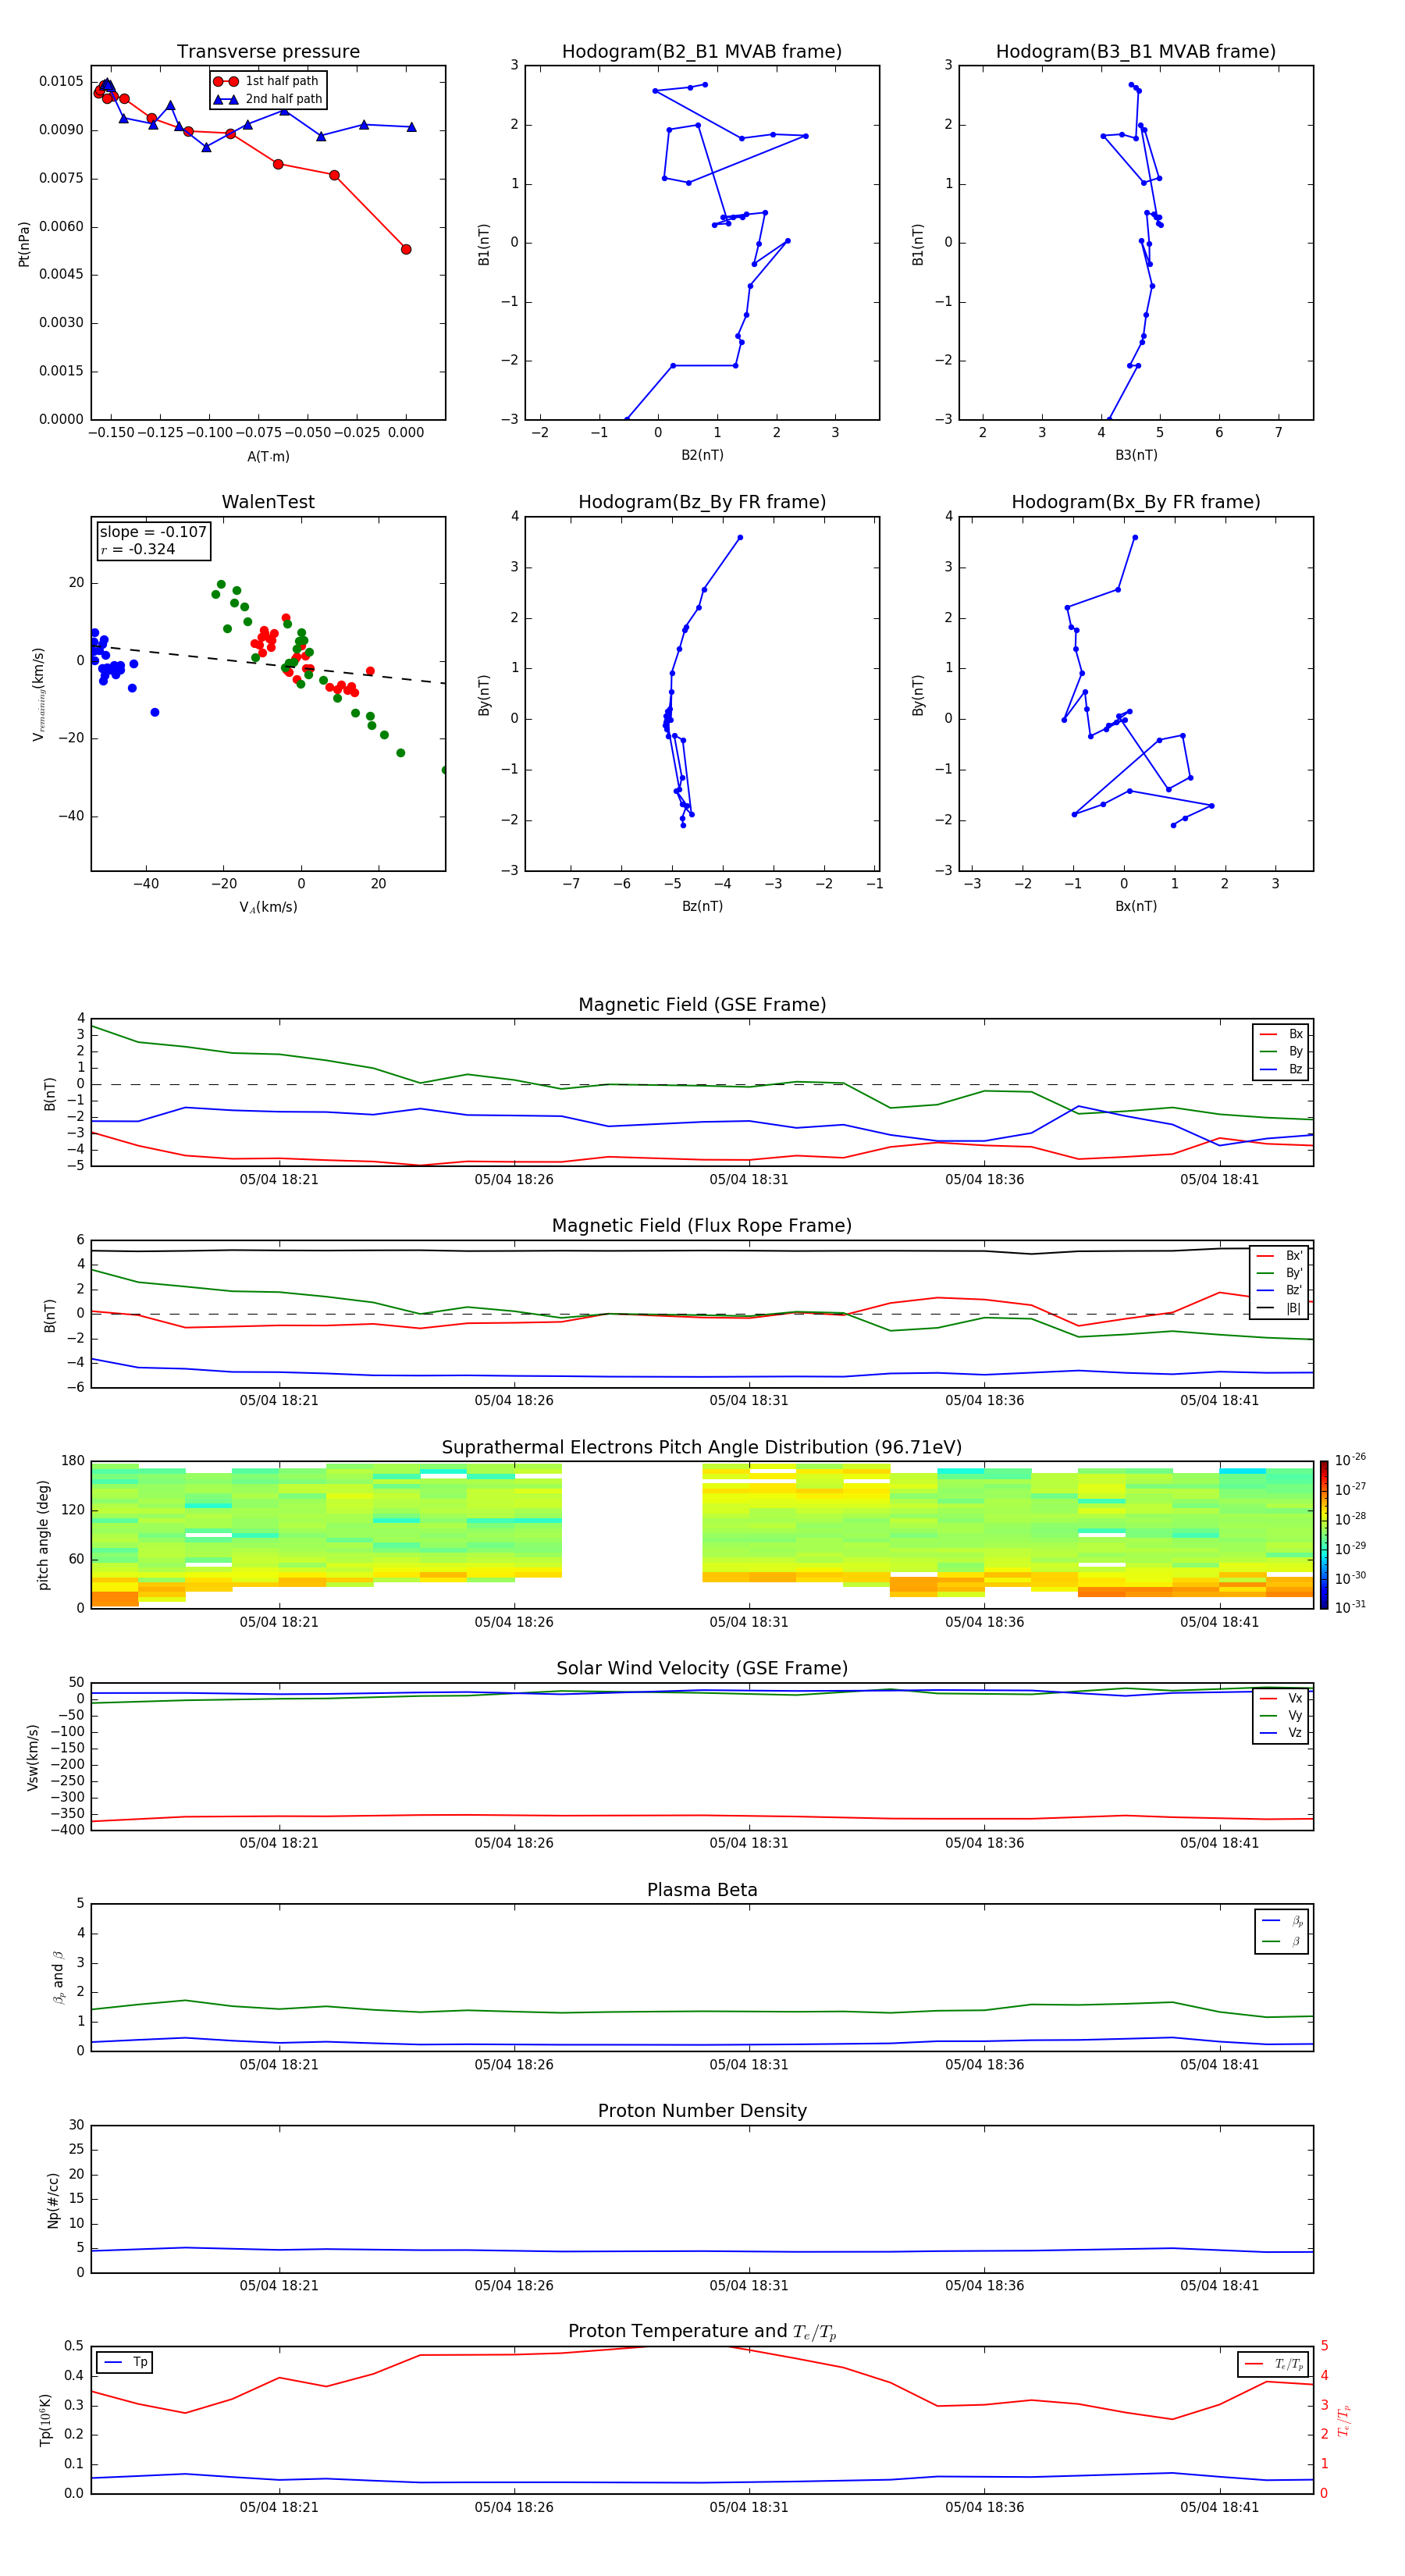Click the Vx legend entry in solar wind plot
The width and height of the screenshot is (1405, 2576).
[1281, 1698]
